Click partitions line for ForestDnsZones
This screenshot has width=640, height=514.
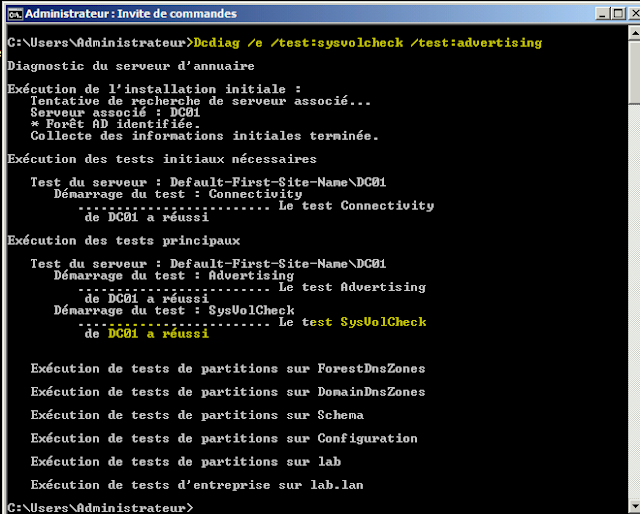tap(228, 369)
